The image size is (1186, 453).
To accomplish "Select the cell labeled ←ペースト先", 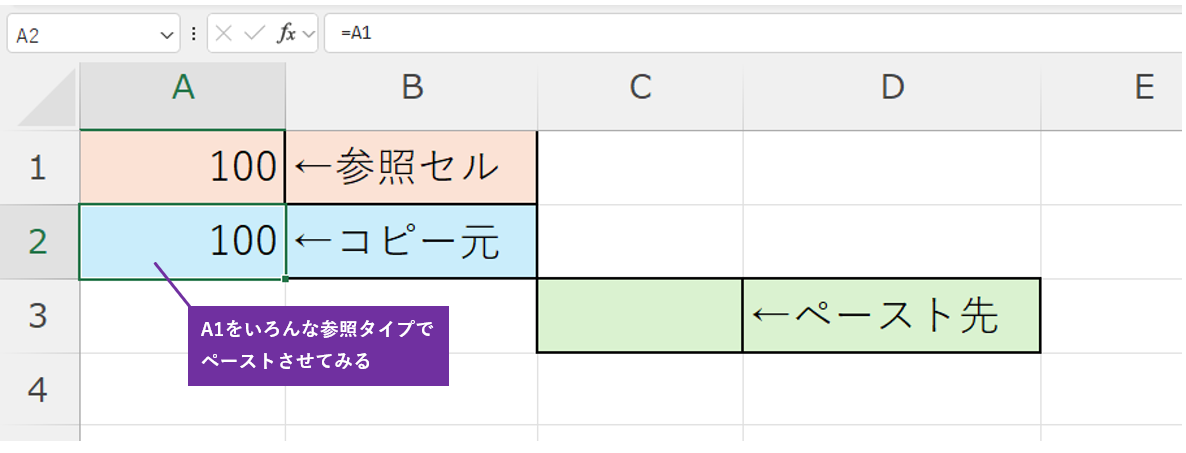I will tap(892, 315).
